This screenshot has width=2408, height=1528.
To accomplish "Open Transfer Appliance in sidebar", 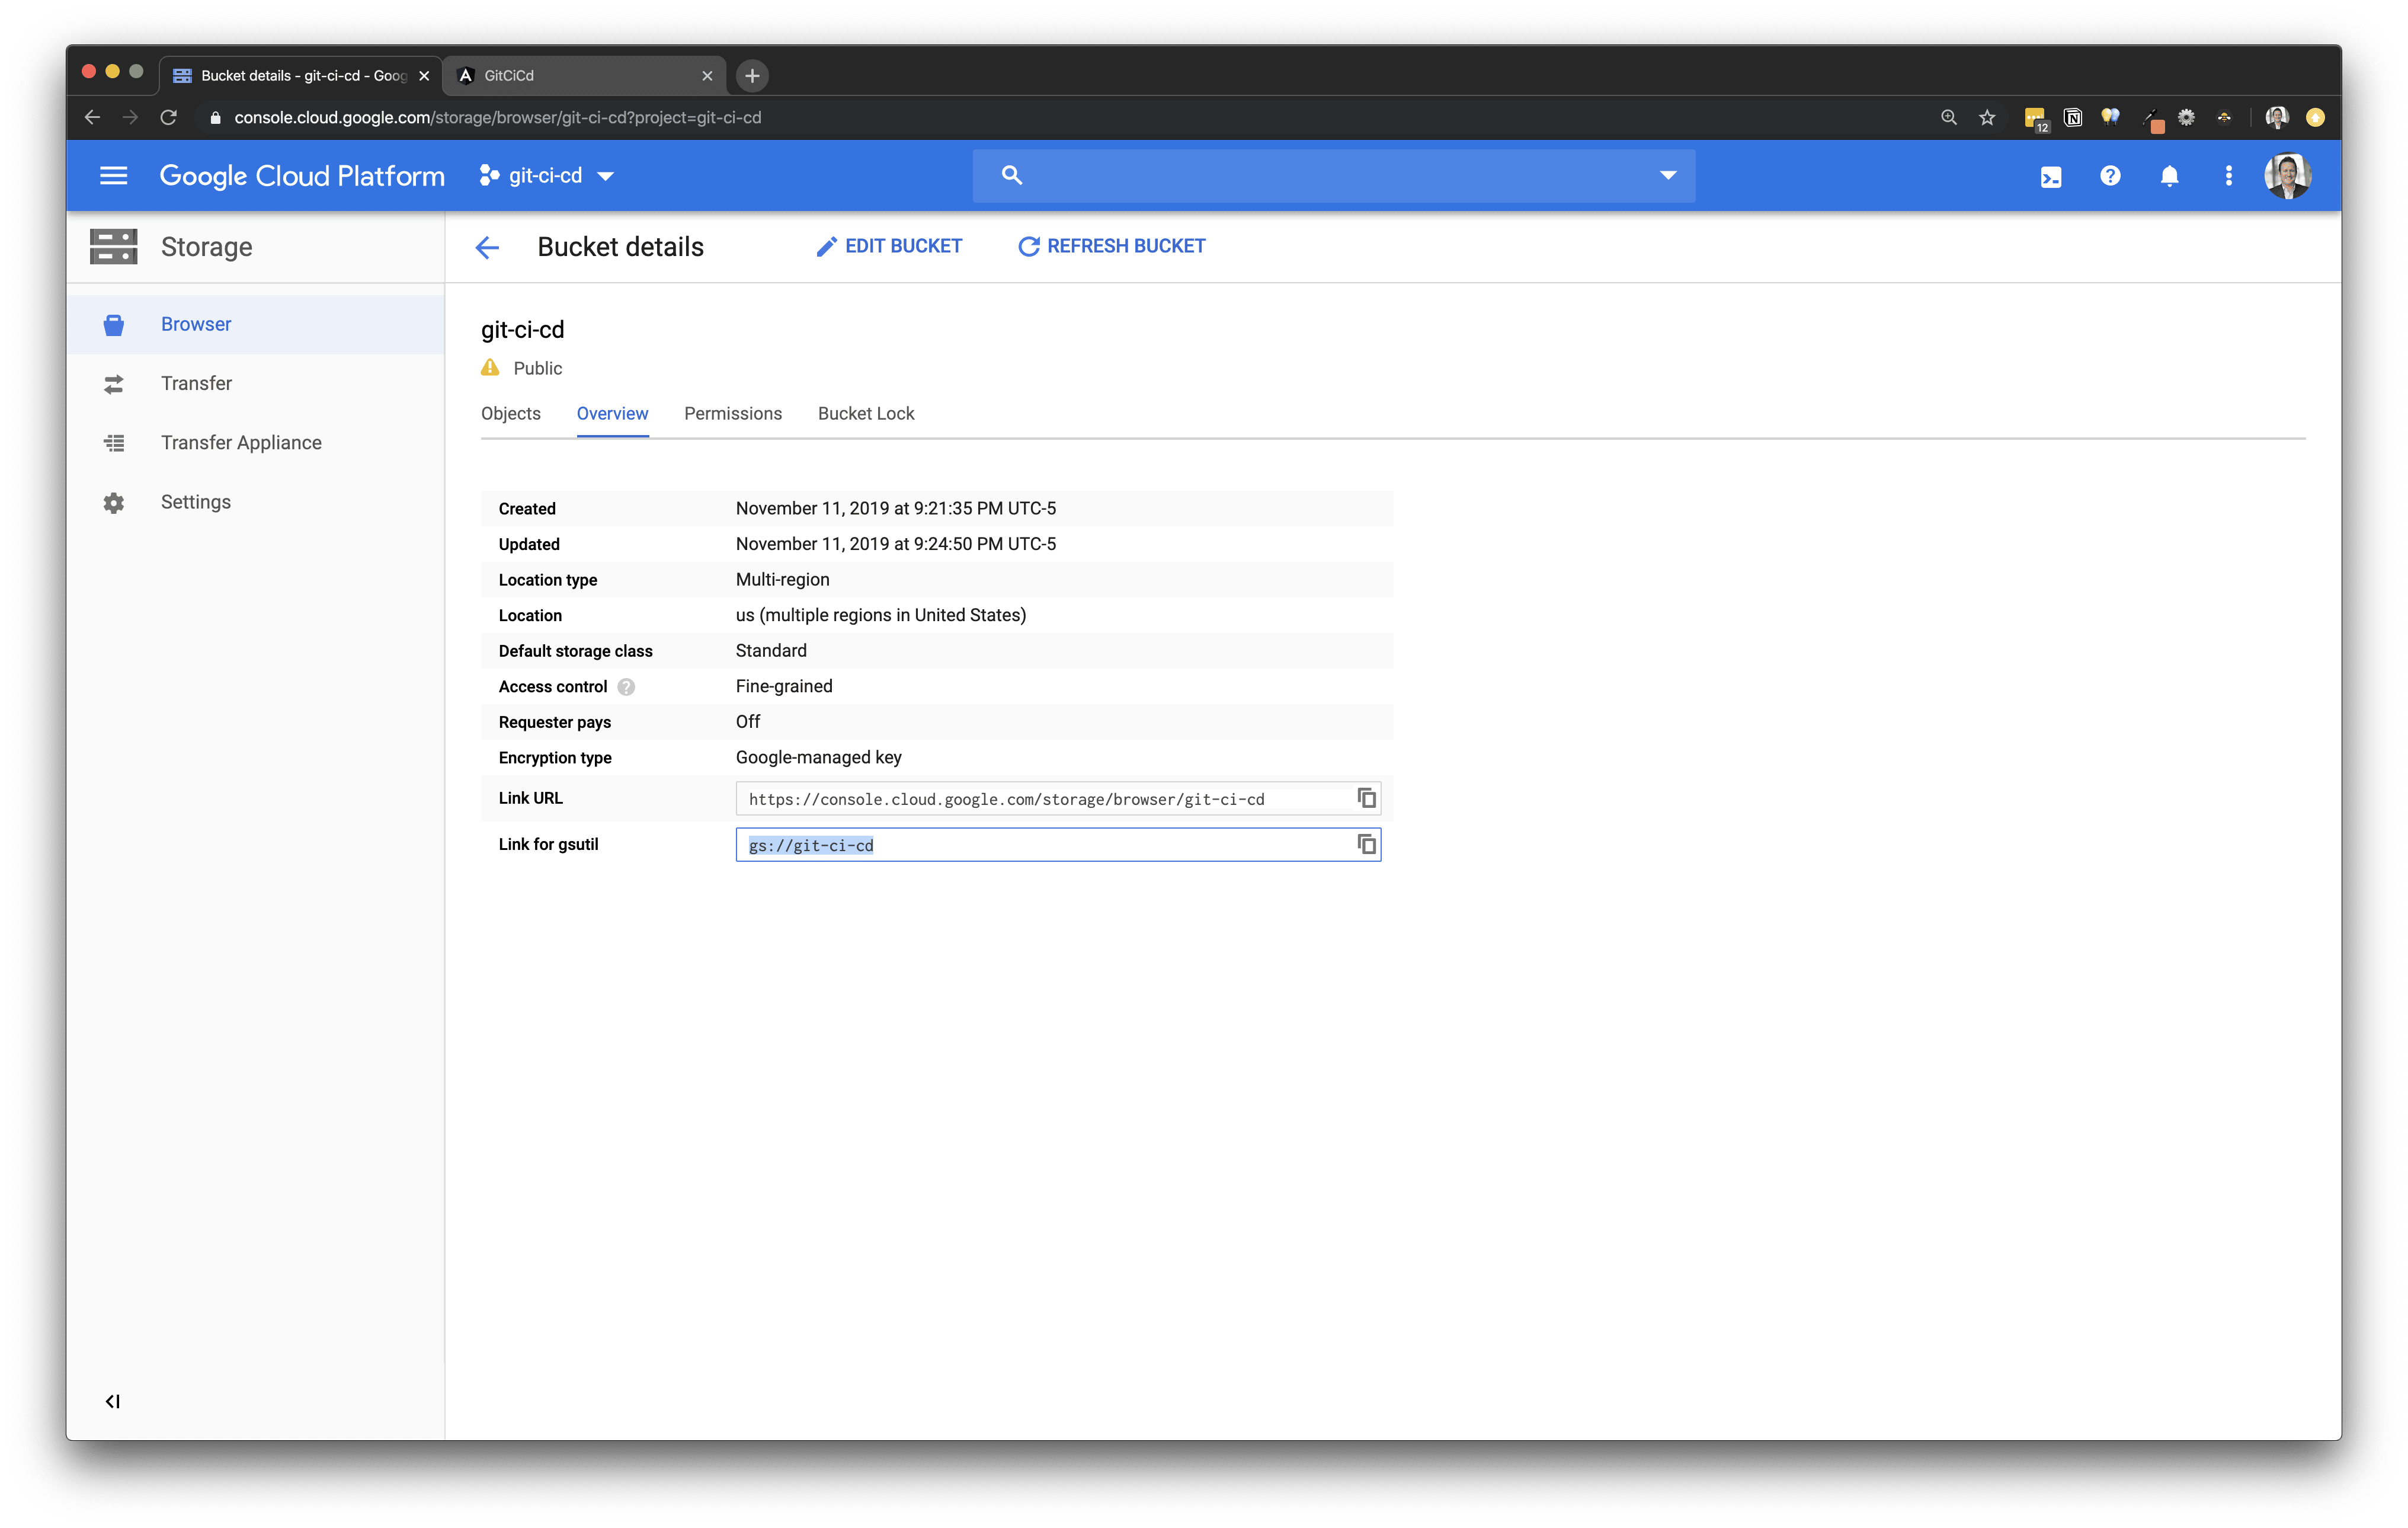I will 256,443.
